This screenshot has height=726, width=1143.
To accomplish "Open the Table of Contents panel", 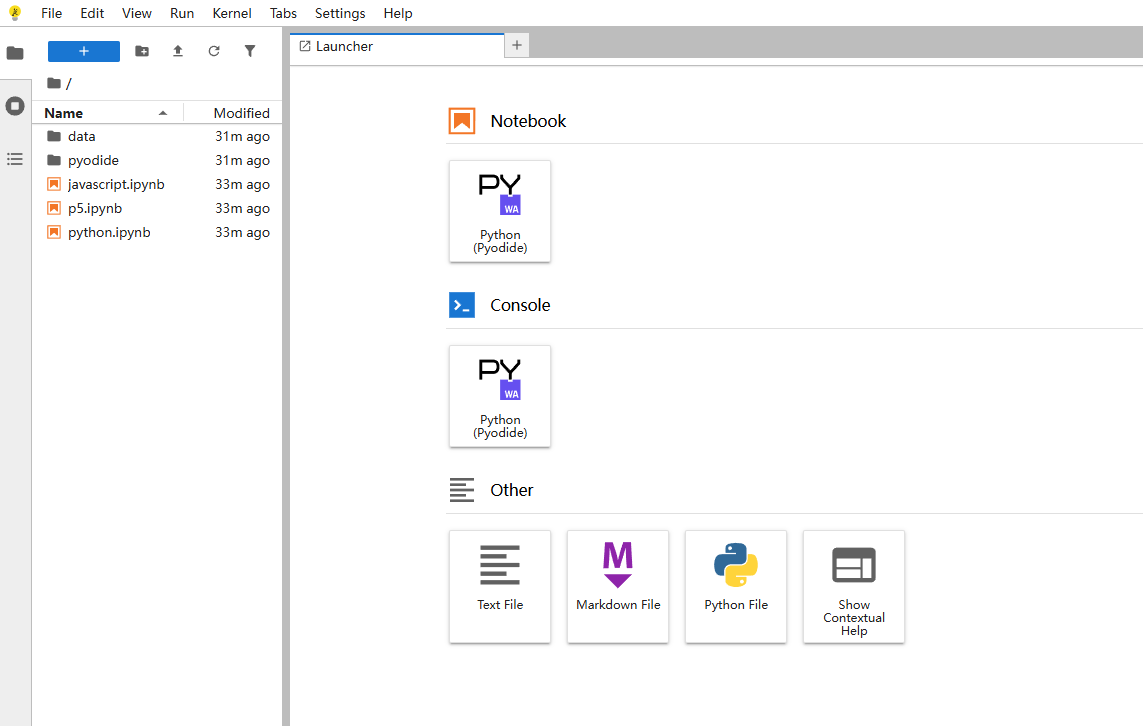I will 15,159.
